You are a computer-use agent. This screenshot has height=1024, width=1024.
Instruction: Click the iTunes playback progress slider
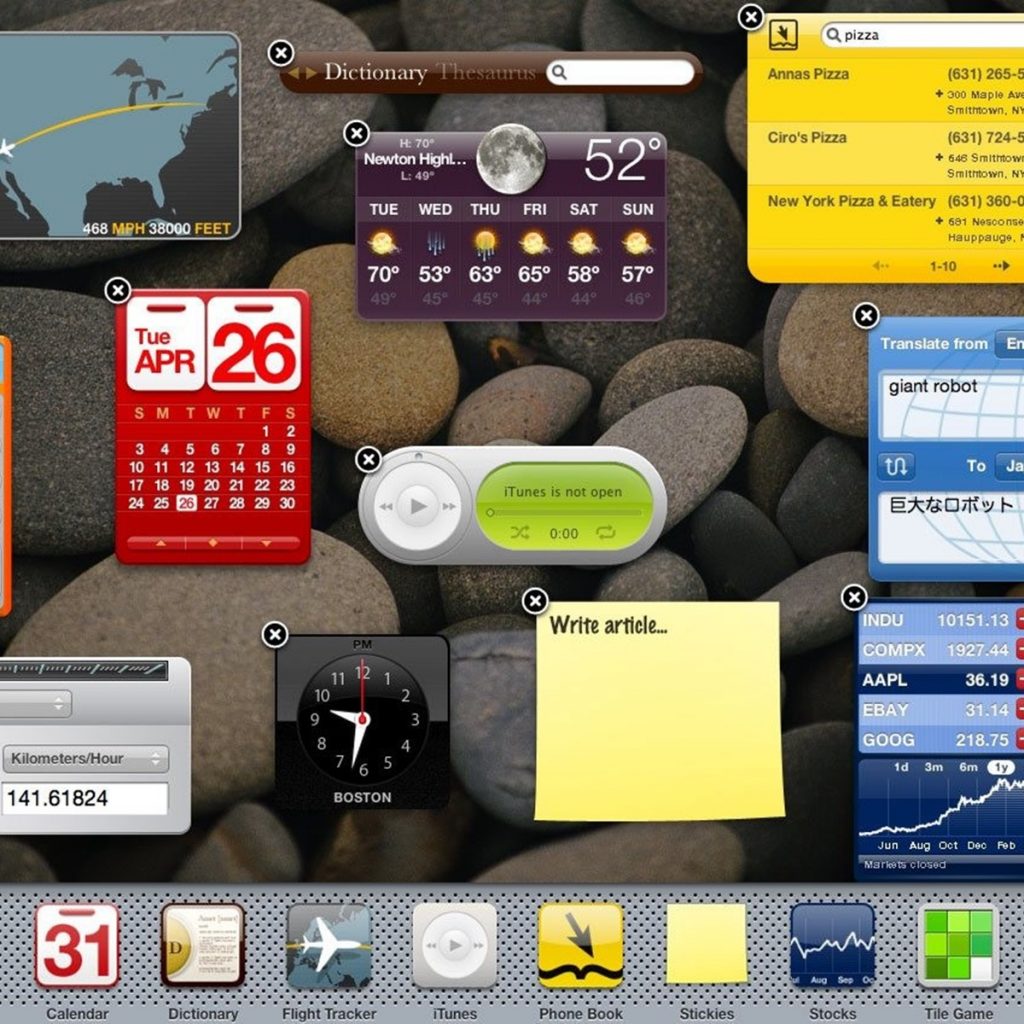tap(565, 512)
